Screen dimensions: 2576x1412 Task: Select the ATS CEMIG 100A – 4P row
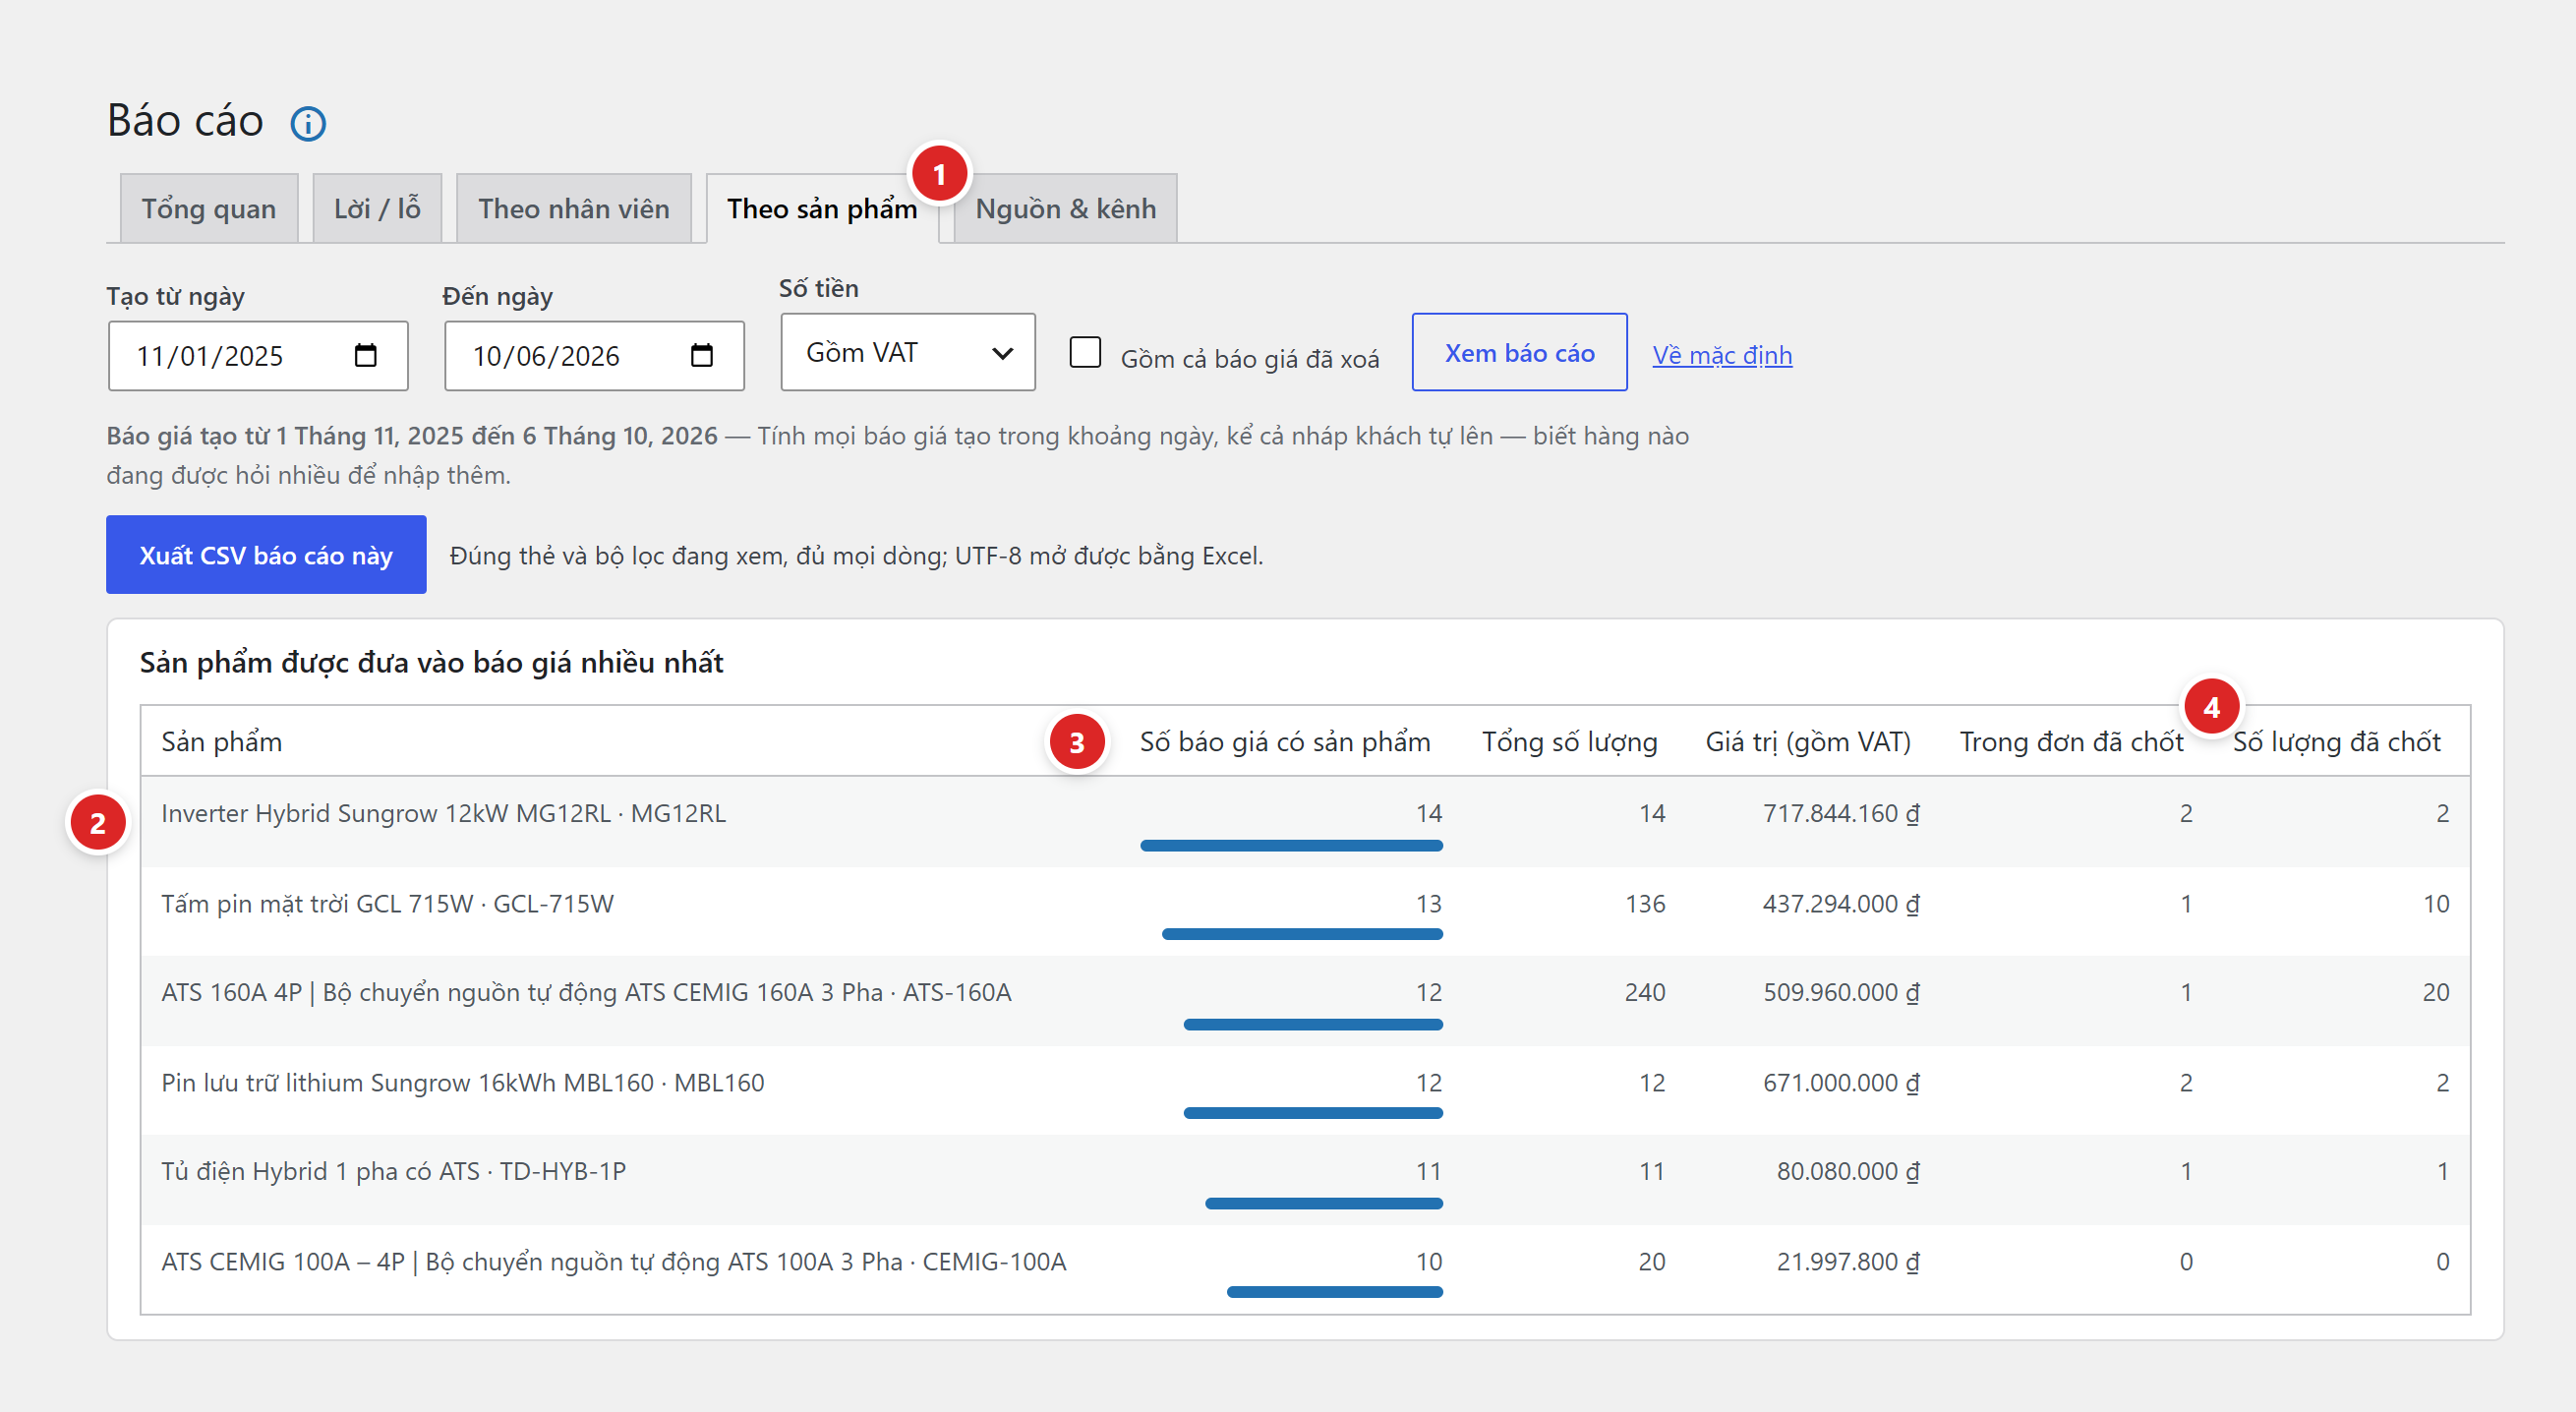coord(1305,1269)
